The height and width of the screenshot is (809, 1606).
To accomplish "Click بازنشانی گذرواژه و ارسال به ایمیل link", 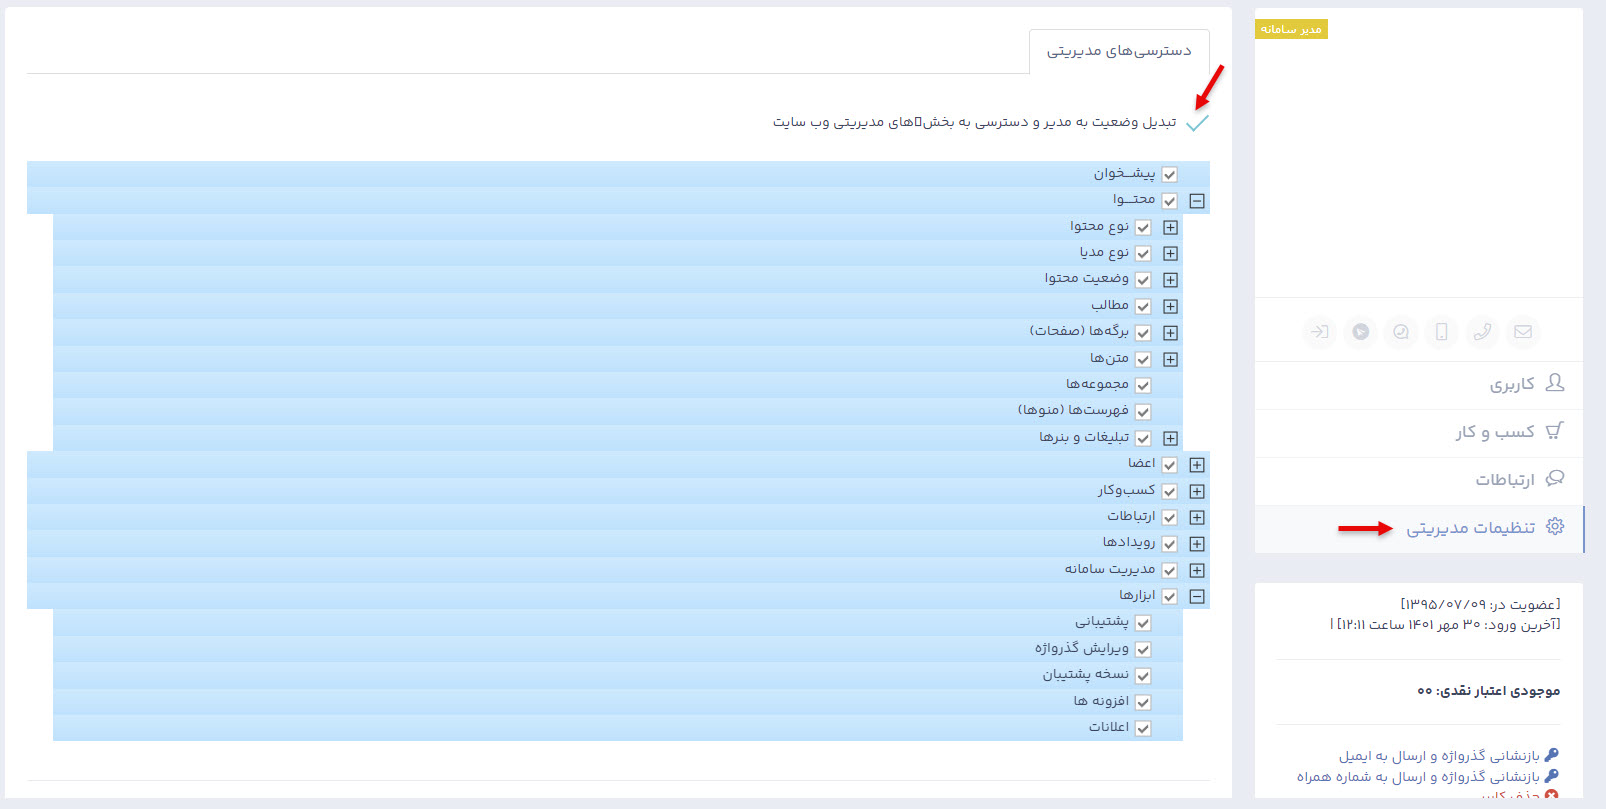I will pos(1439,756).
